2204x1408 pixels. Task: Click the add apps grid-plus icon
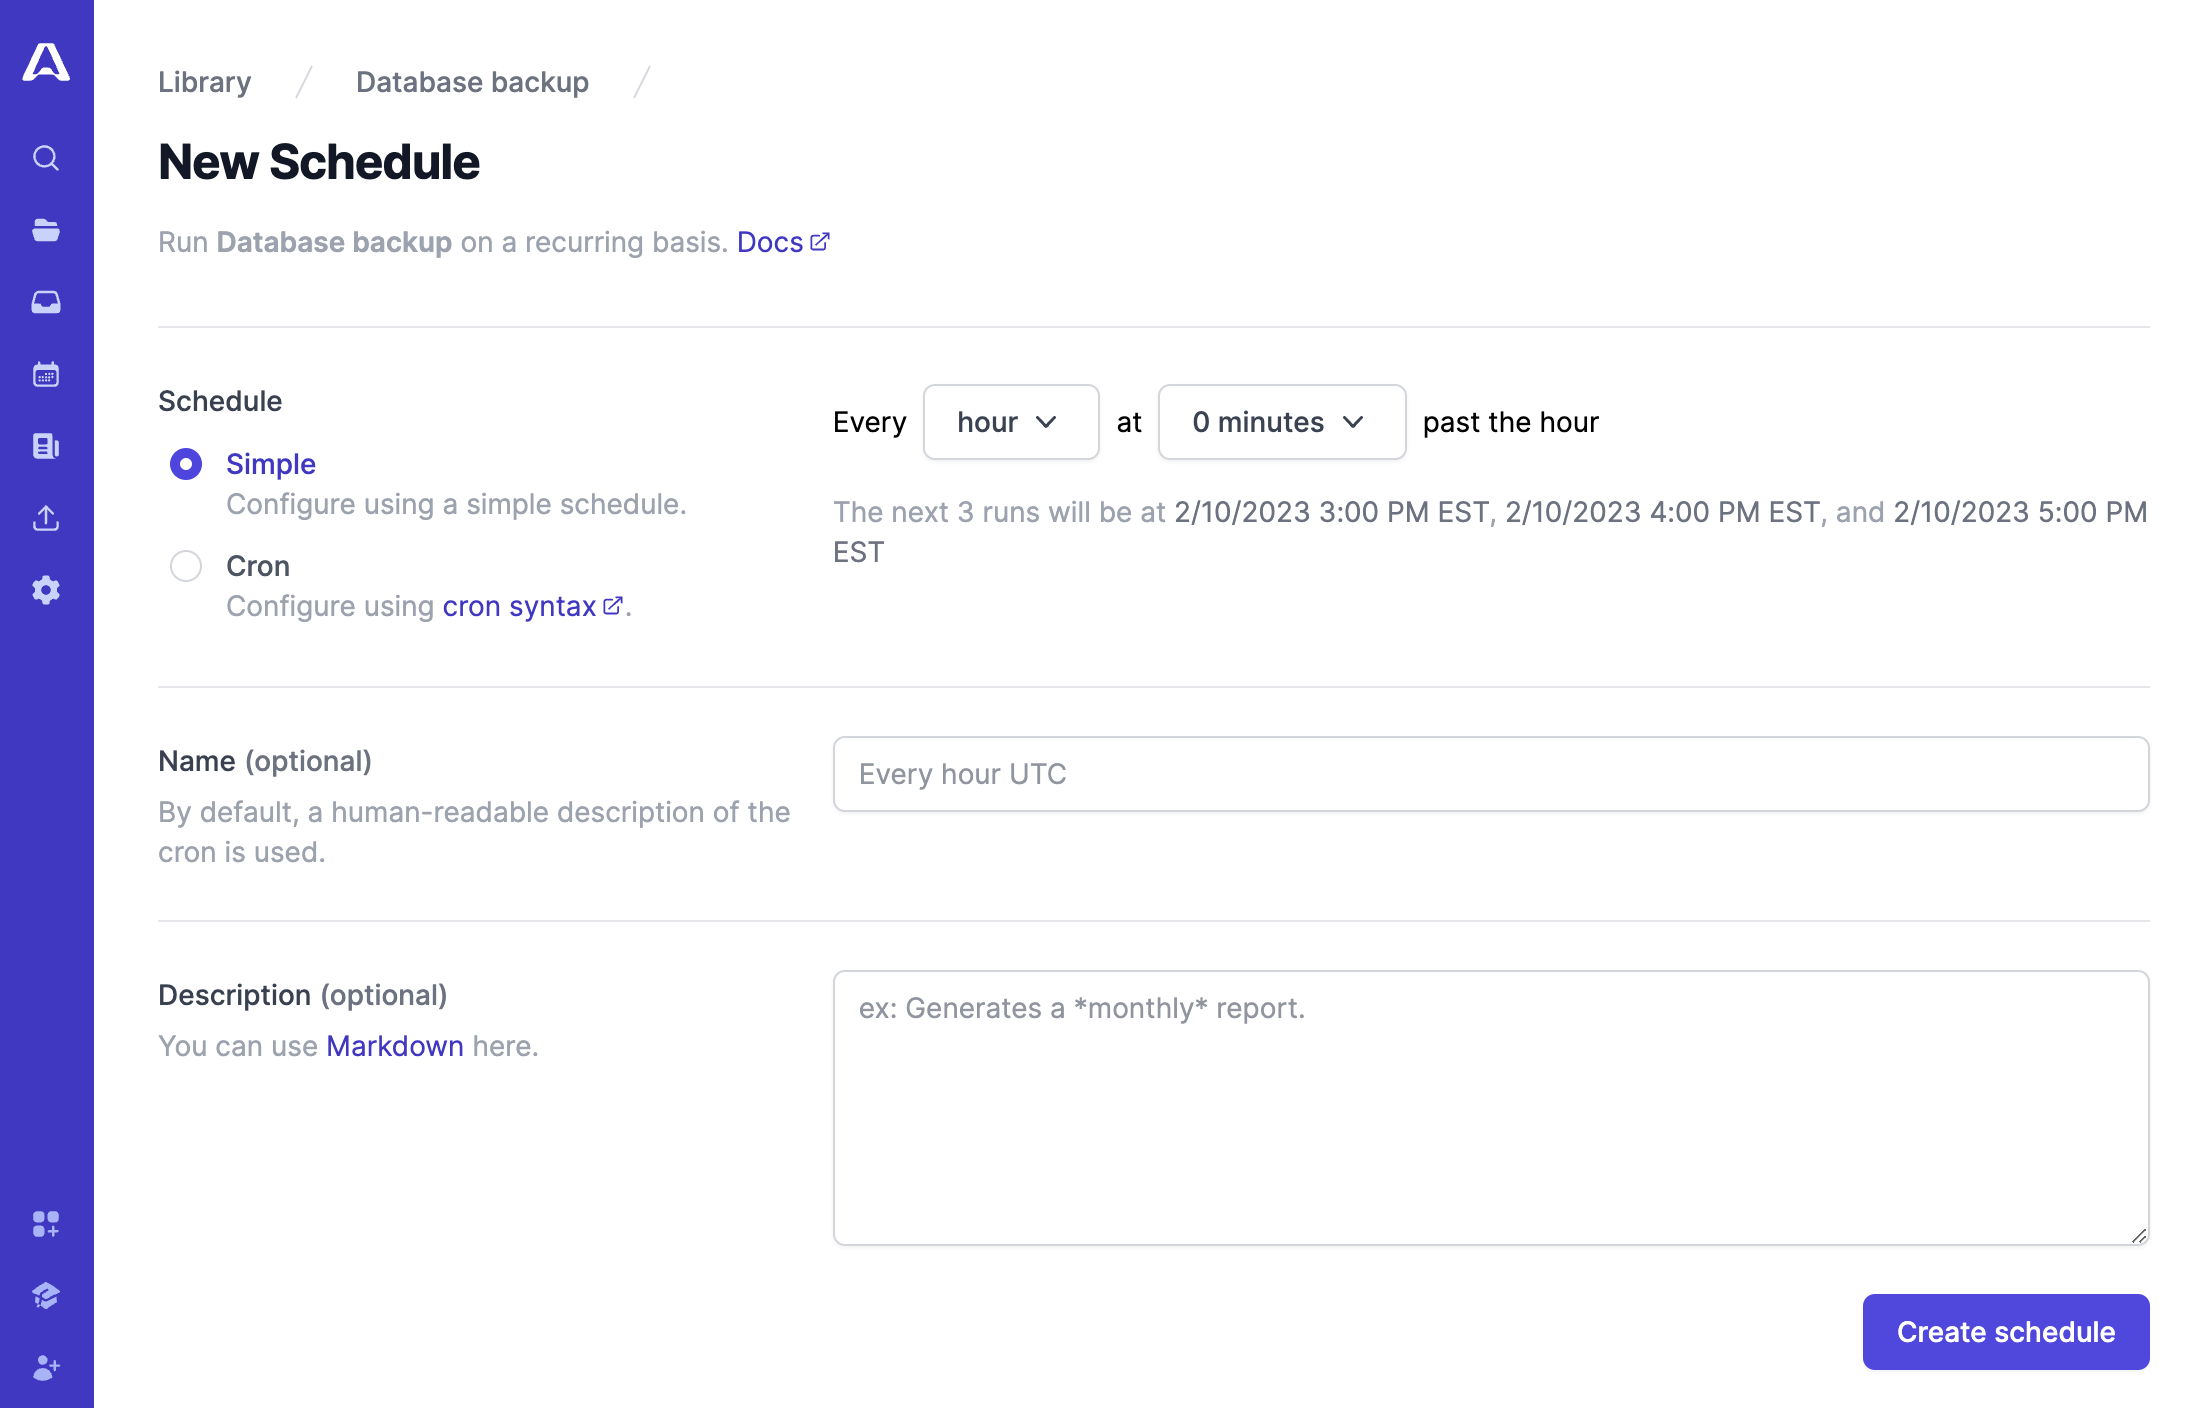(46, 1224)
